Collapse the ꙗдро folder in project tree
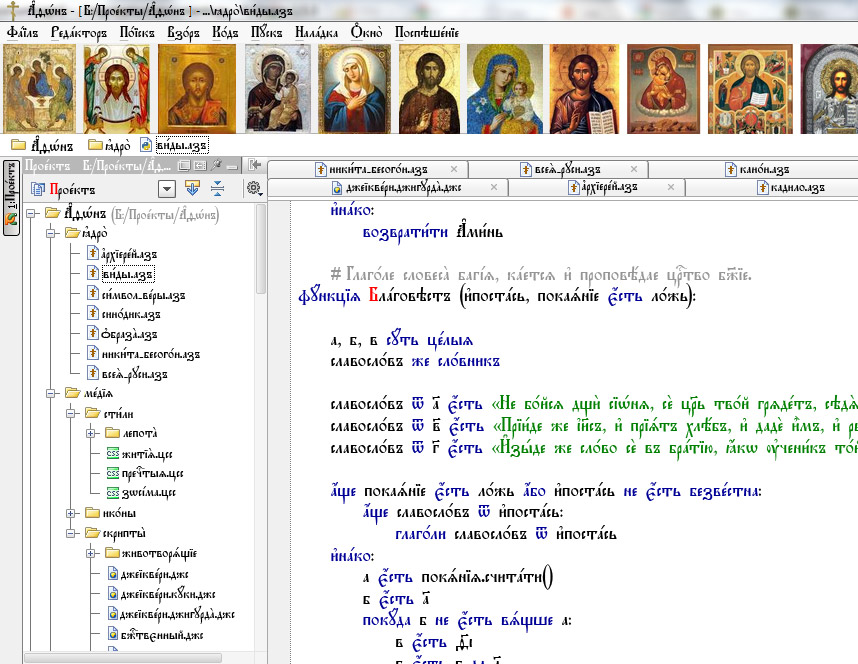This screenshot has height=664, width=858. pos(51,233)
